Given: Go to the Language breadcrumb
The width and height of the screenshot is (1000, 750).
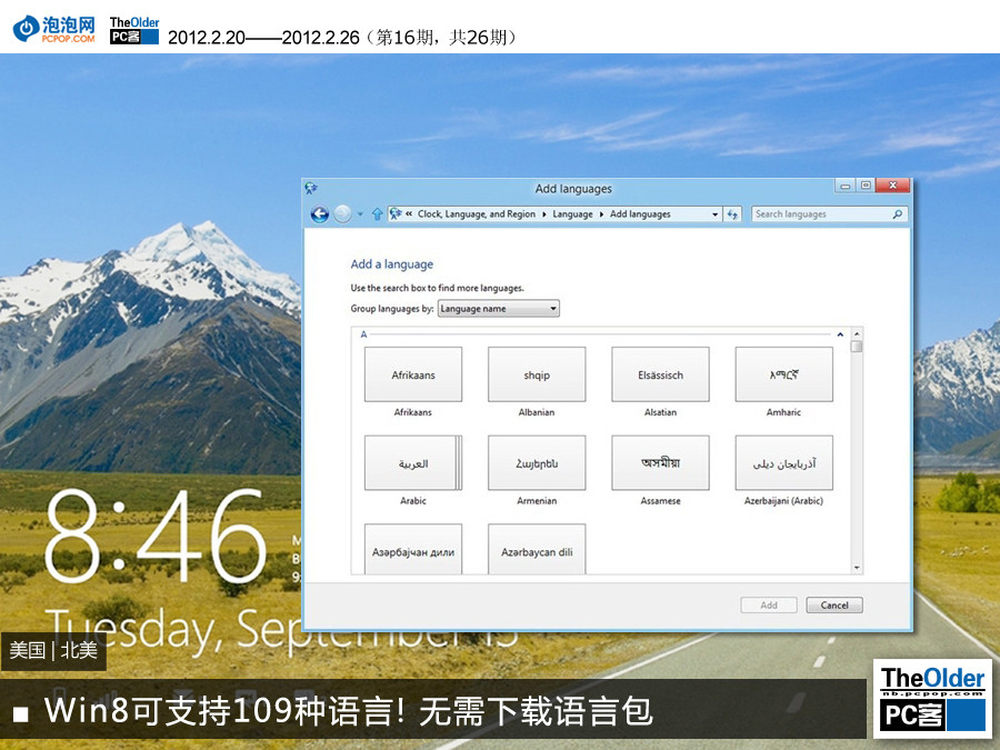Looking at the screenshot, I should pyautogui.click(x=572, y=214).
